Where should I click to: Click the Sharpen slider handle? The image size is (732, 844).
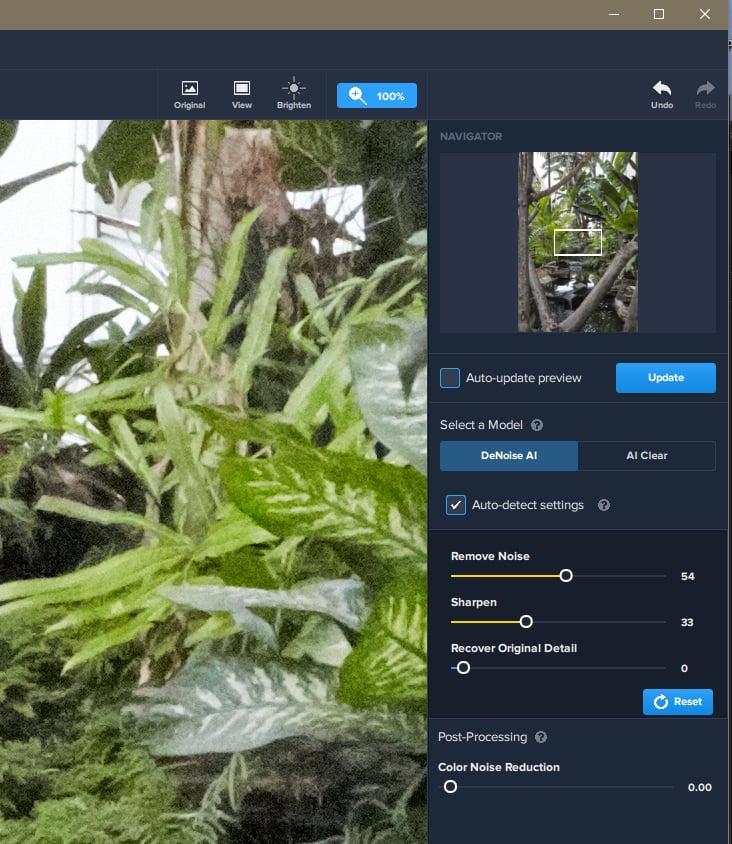click(x=526, y=622)
